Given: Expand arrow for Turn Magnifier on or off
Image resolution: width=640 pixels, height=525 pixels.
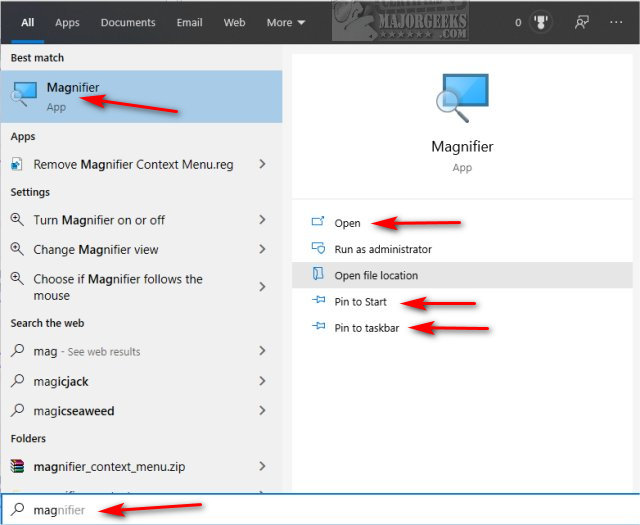Looking at the screenshot, I should coord(262,220).
